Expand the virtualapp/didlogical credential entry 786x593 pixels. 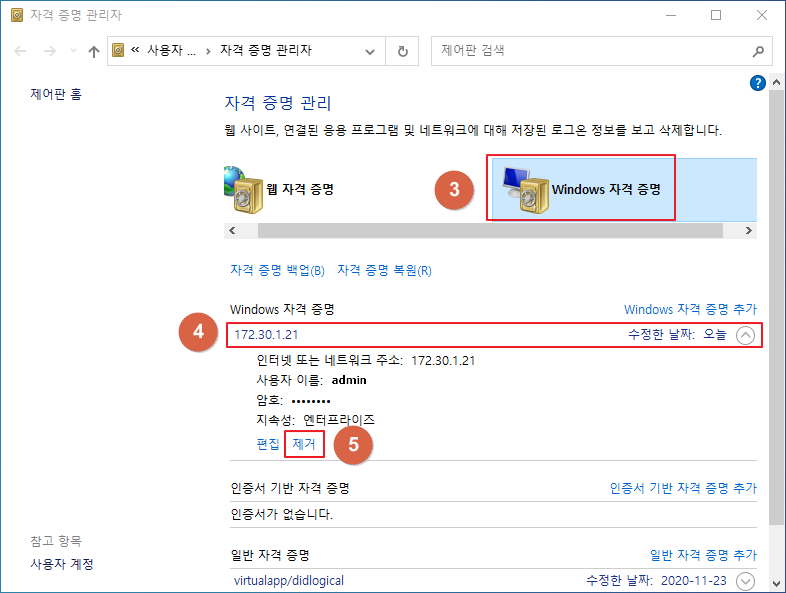point(745,581)
